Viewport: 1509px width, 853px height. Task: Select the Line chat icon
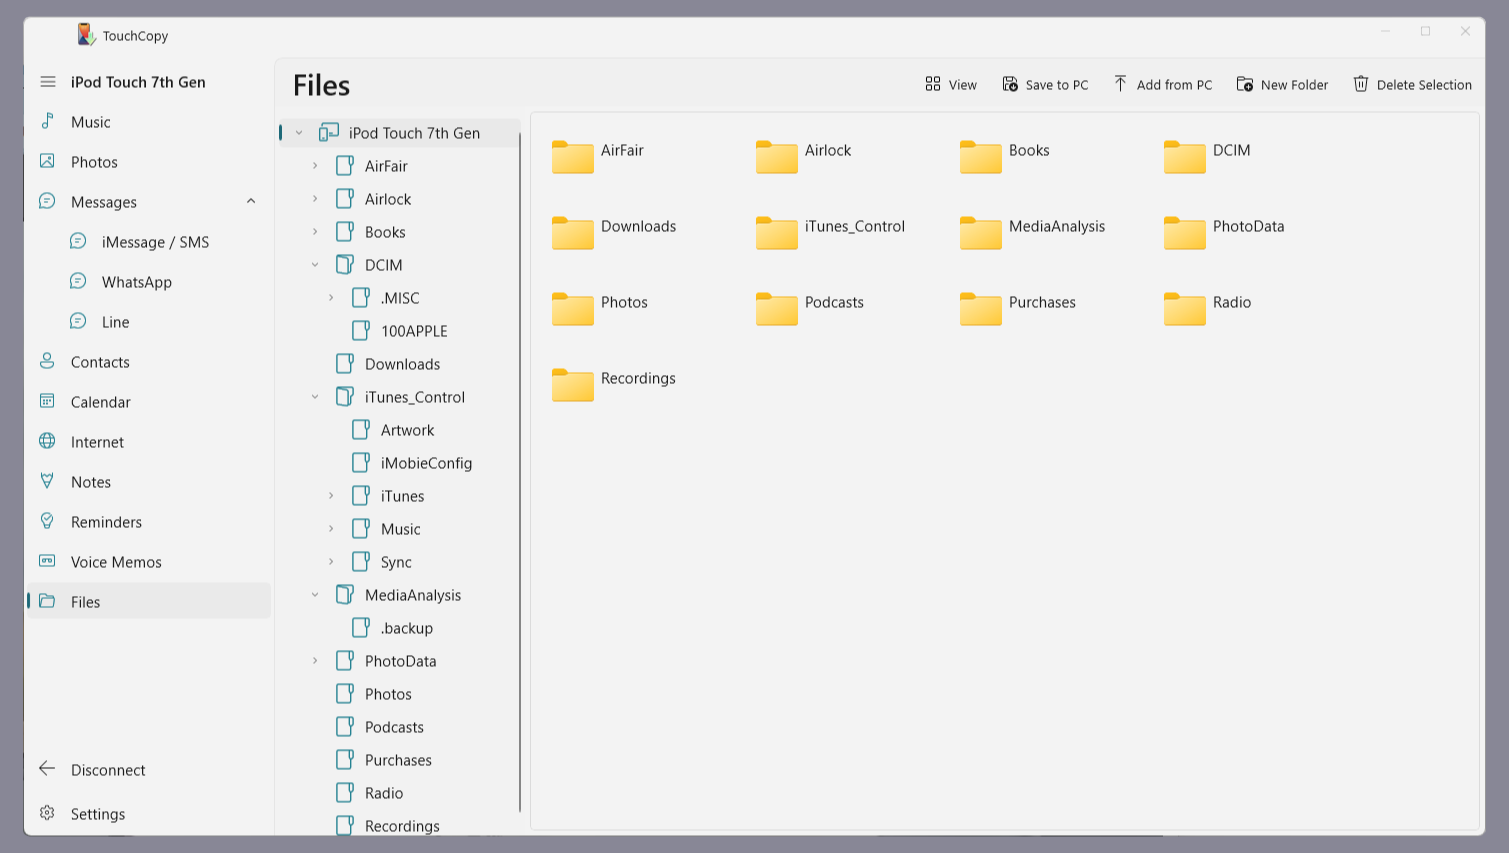click(x=78, y=321)
